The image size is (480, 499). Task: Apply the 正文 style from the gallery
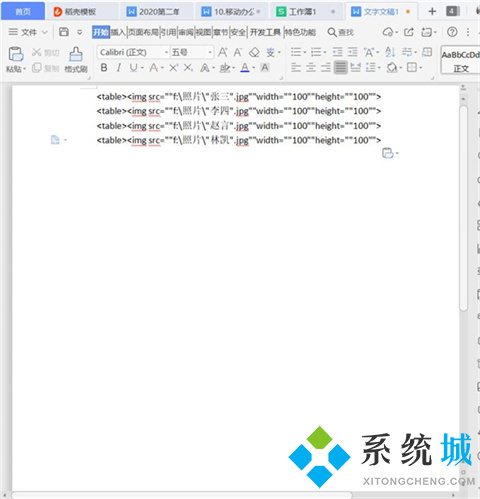click(x=461, y=60)
